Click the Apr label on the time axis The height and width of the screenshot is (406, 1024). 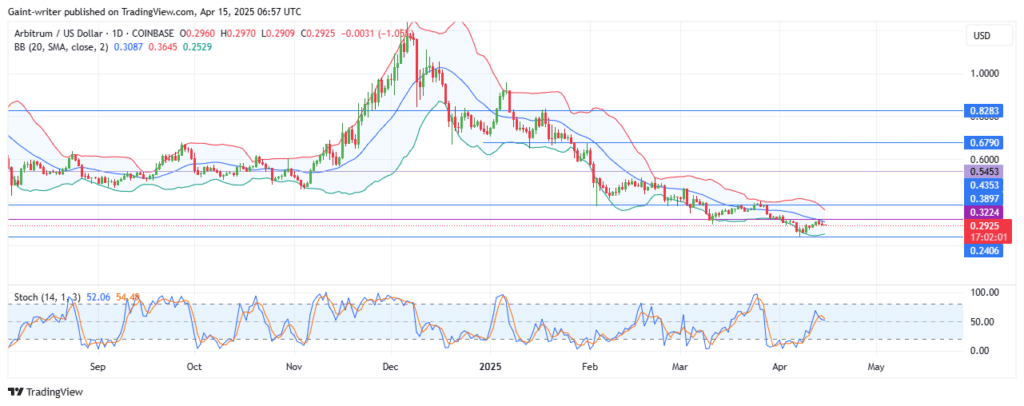[781, 367]
